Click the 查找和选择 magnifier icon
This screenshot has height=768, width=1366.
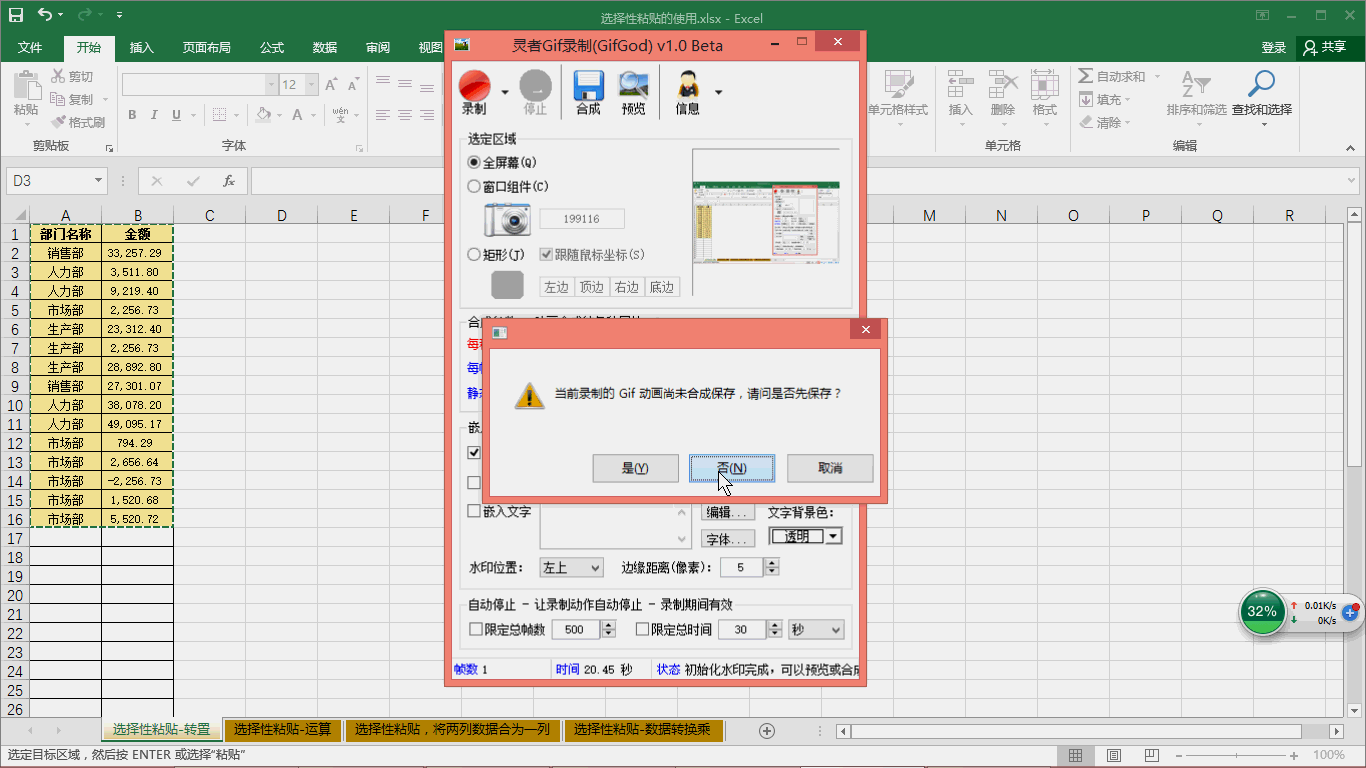point(1262,84)
